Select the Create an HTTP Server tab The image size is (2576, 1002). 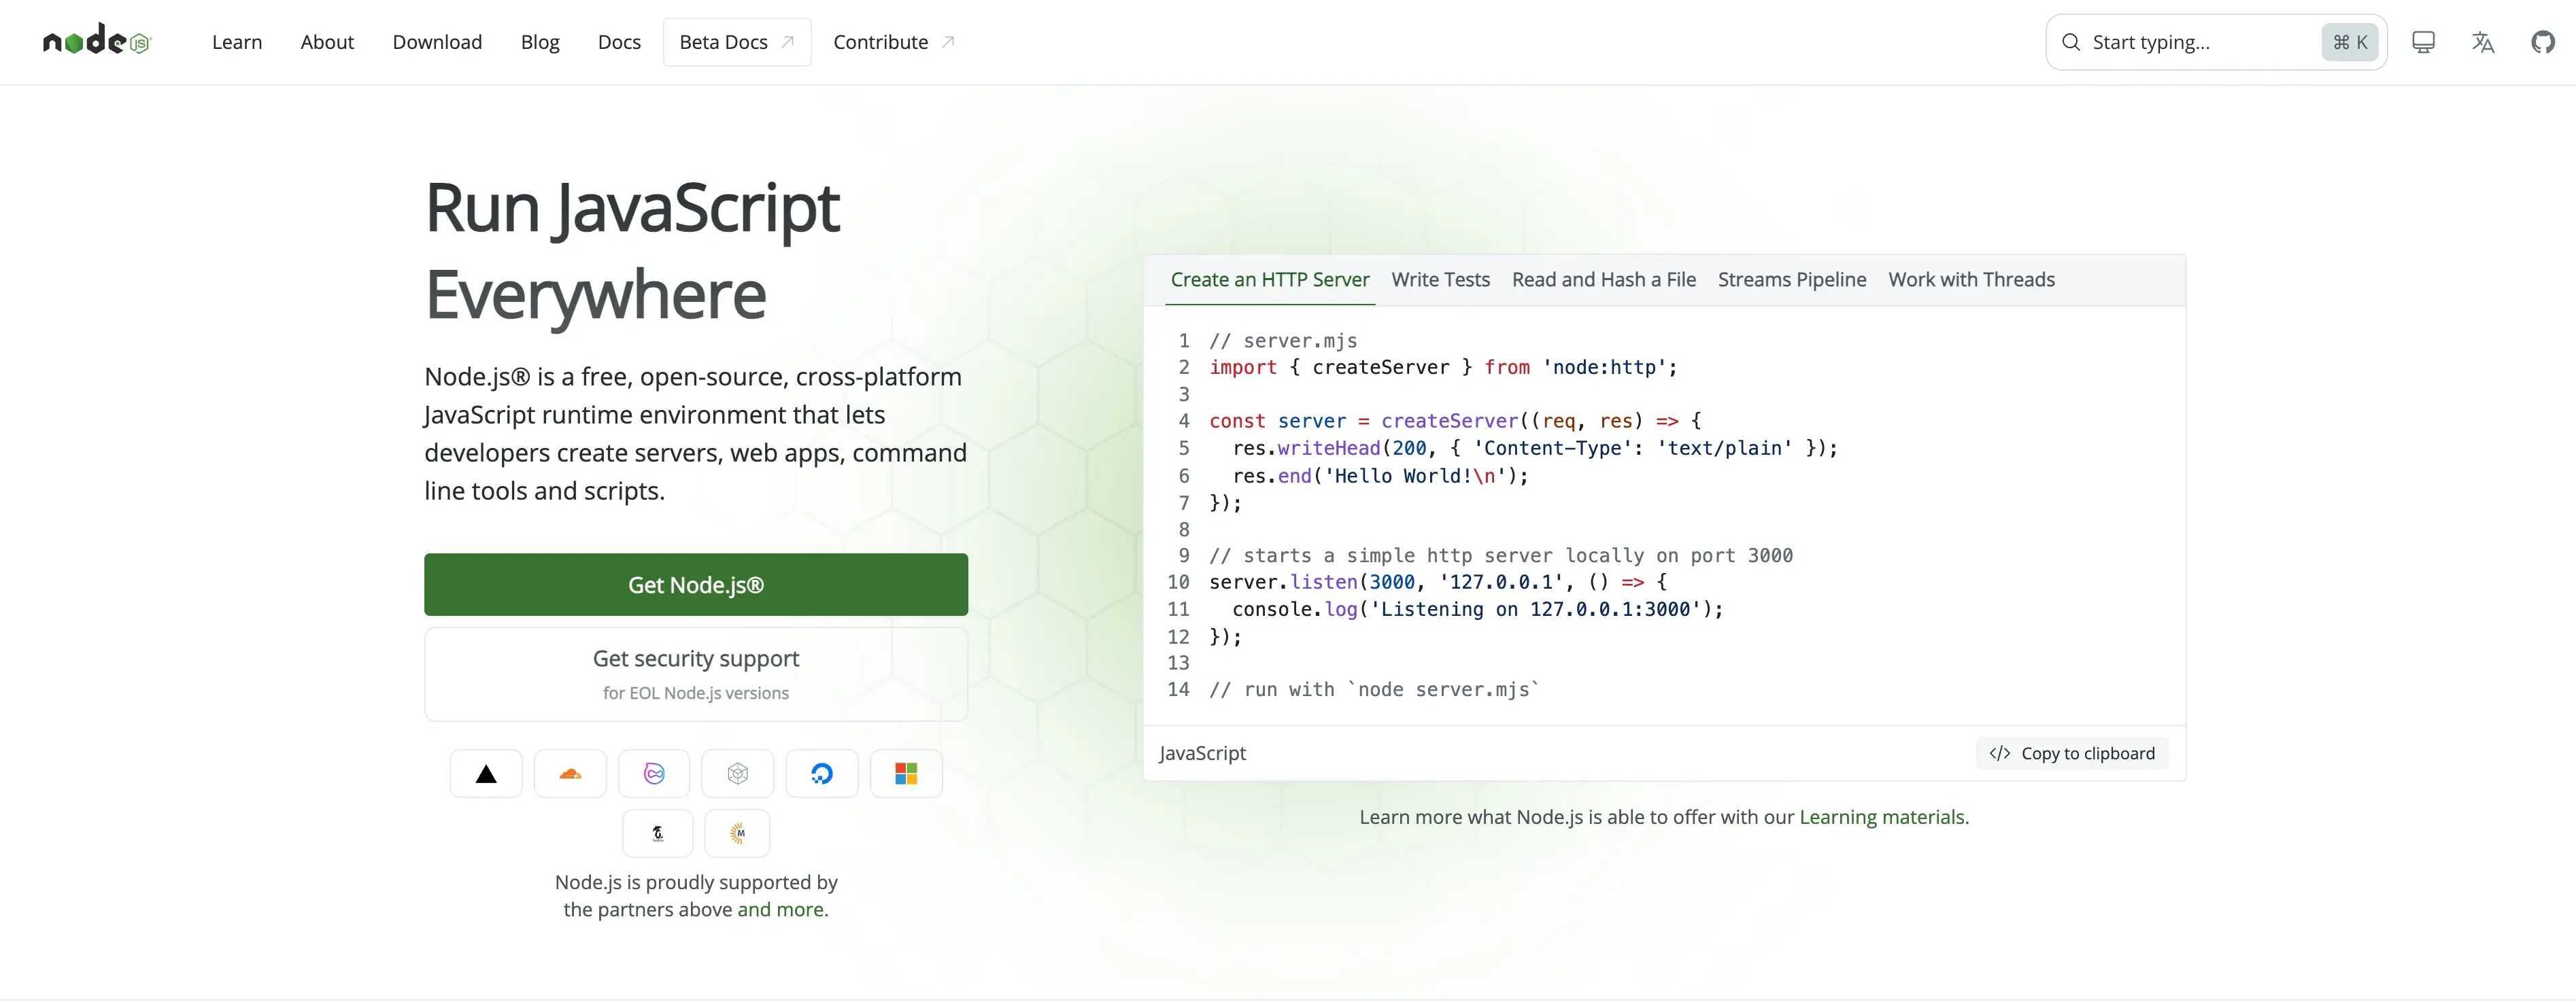pyautogui.click(x=1270, y=280)
